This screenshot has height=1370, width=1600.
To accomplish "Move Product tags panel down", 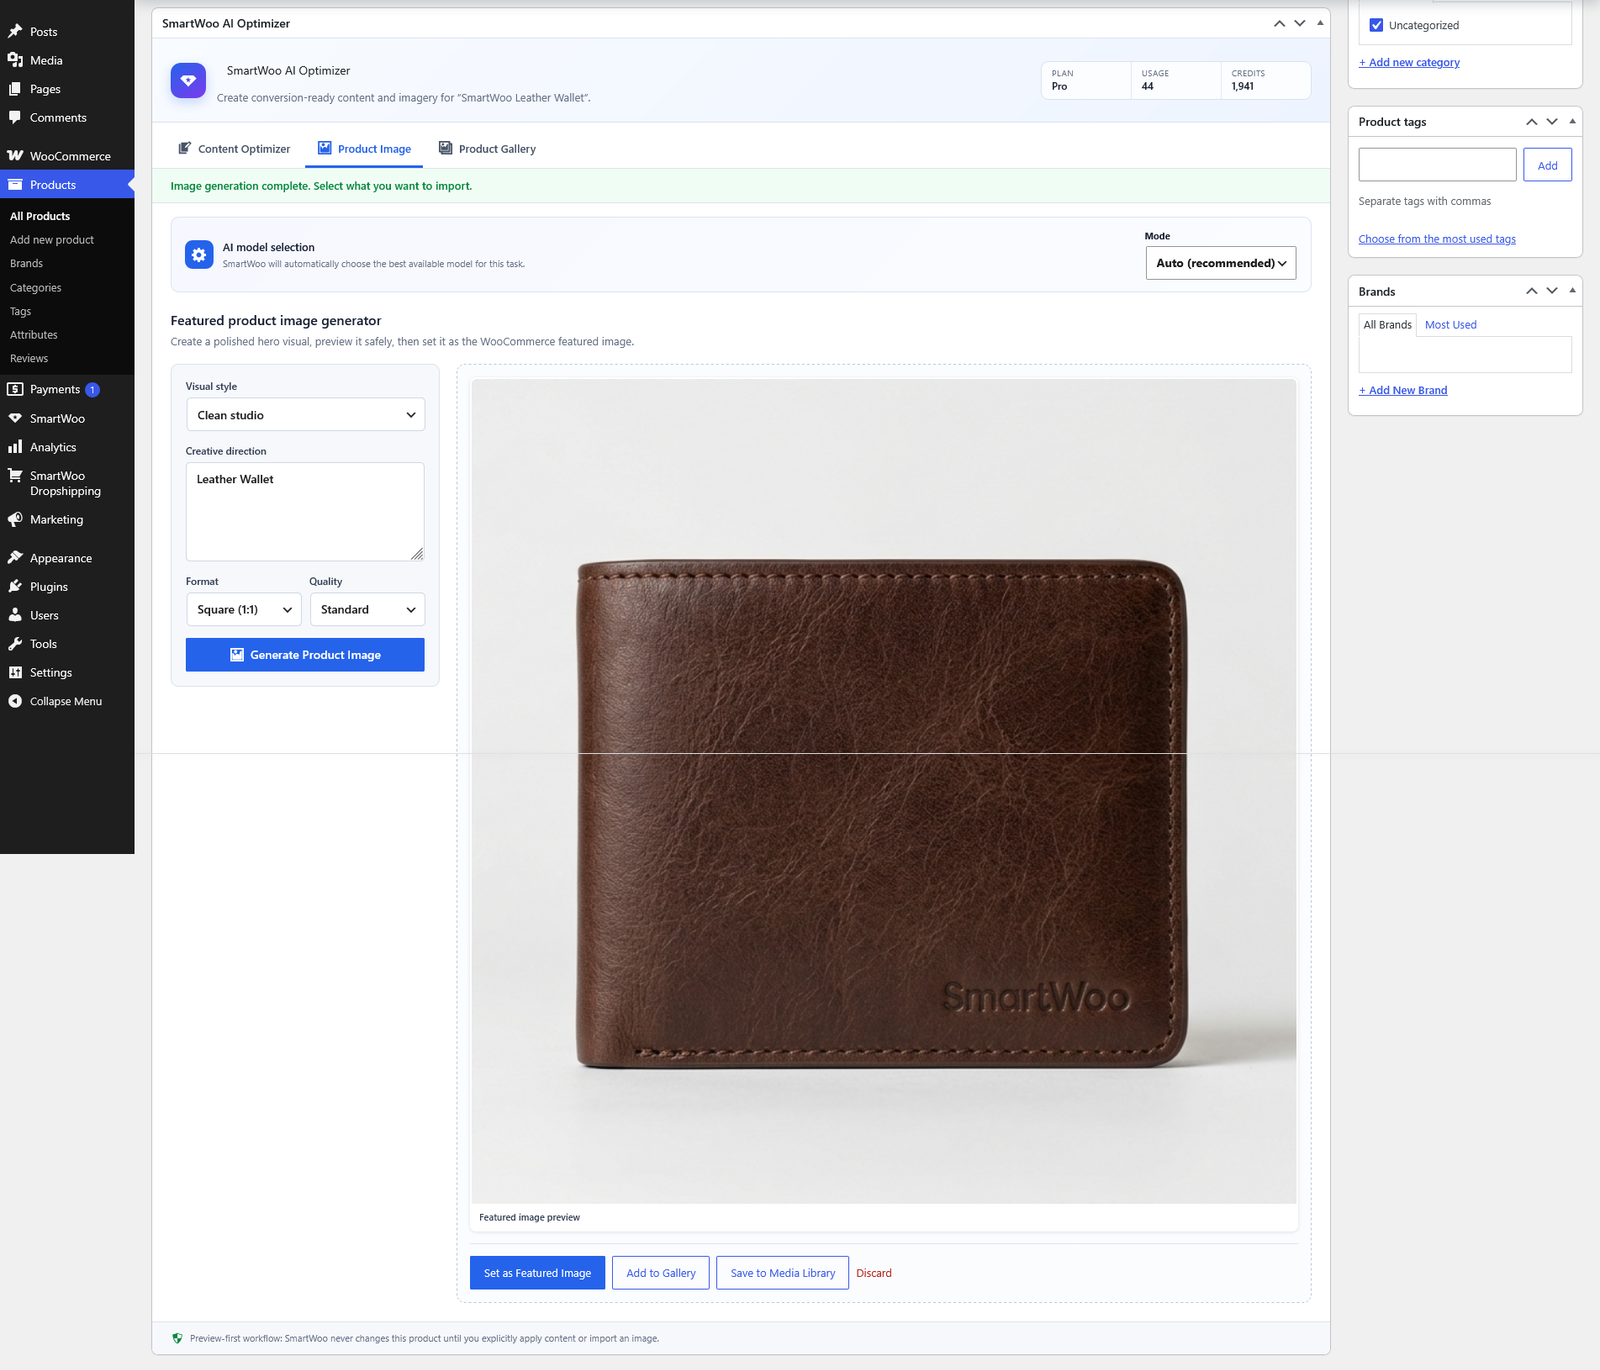I will coord(1552,122).
